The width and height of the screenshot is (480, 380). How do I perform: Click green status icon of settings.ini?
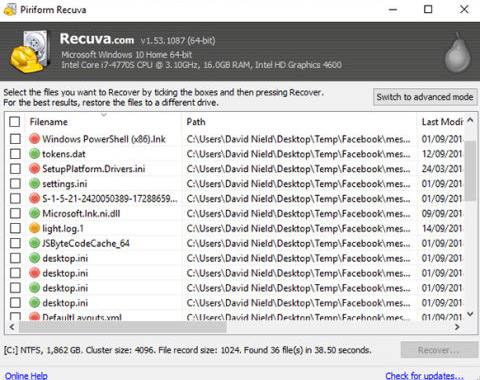(x=34, y=183)
